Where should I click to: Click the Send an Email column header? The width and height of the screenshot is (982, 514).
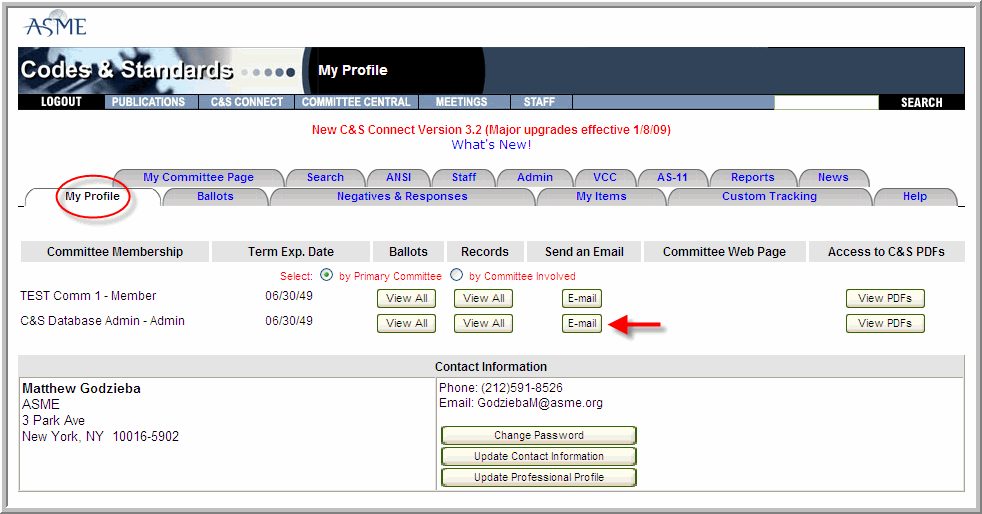584,252
